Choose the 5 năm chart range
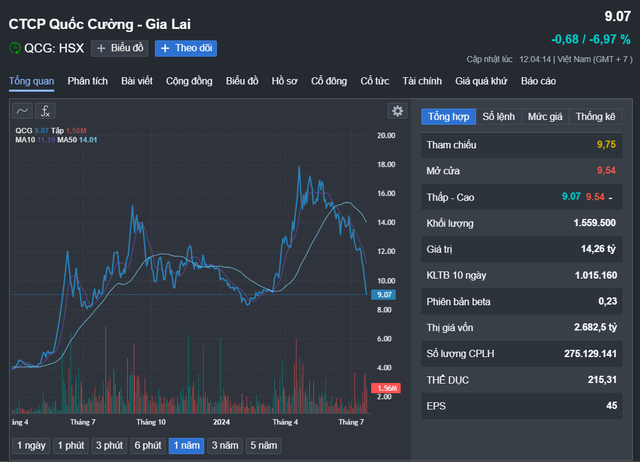The image size is (640, 462). [x=265, y=446]
